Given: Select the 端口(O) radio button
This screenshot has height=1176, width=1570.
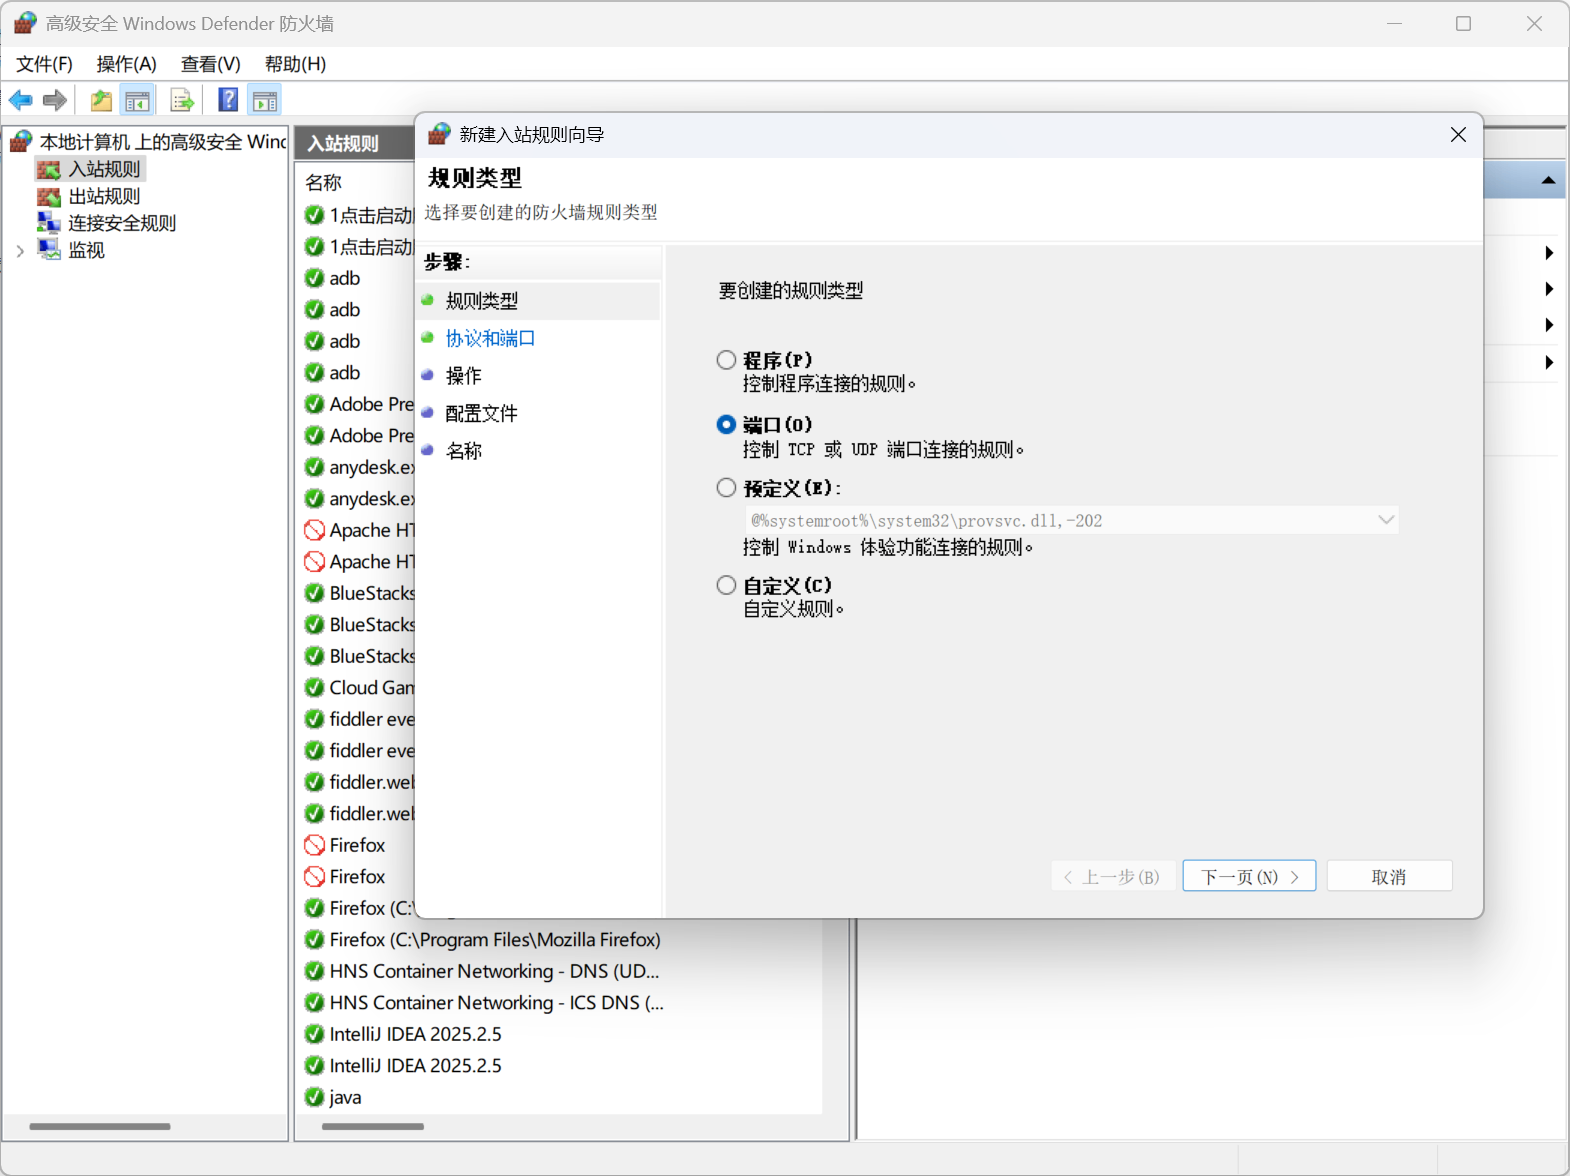Looking at the screenshot, I should coord(726,425).
